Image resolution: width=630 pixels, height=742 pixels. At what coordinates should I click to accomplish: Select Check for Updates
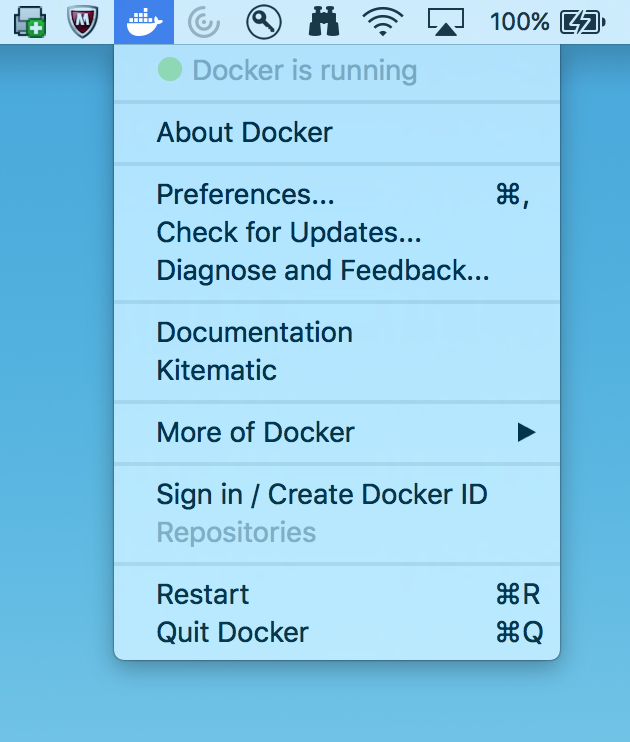click(289, 232)
